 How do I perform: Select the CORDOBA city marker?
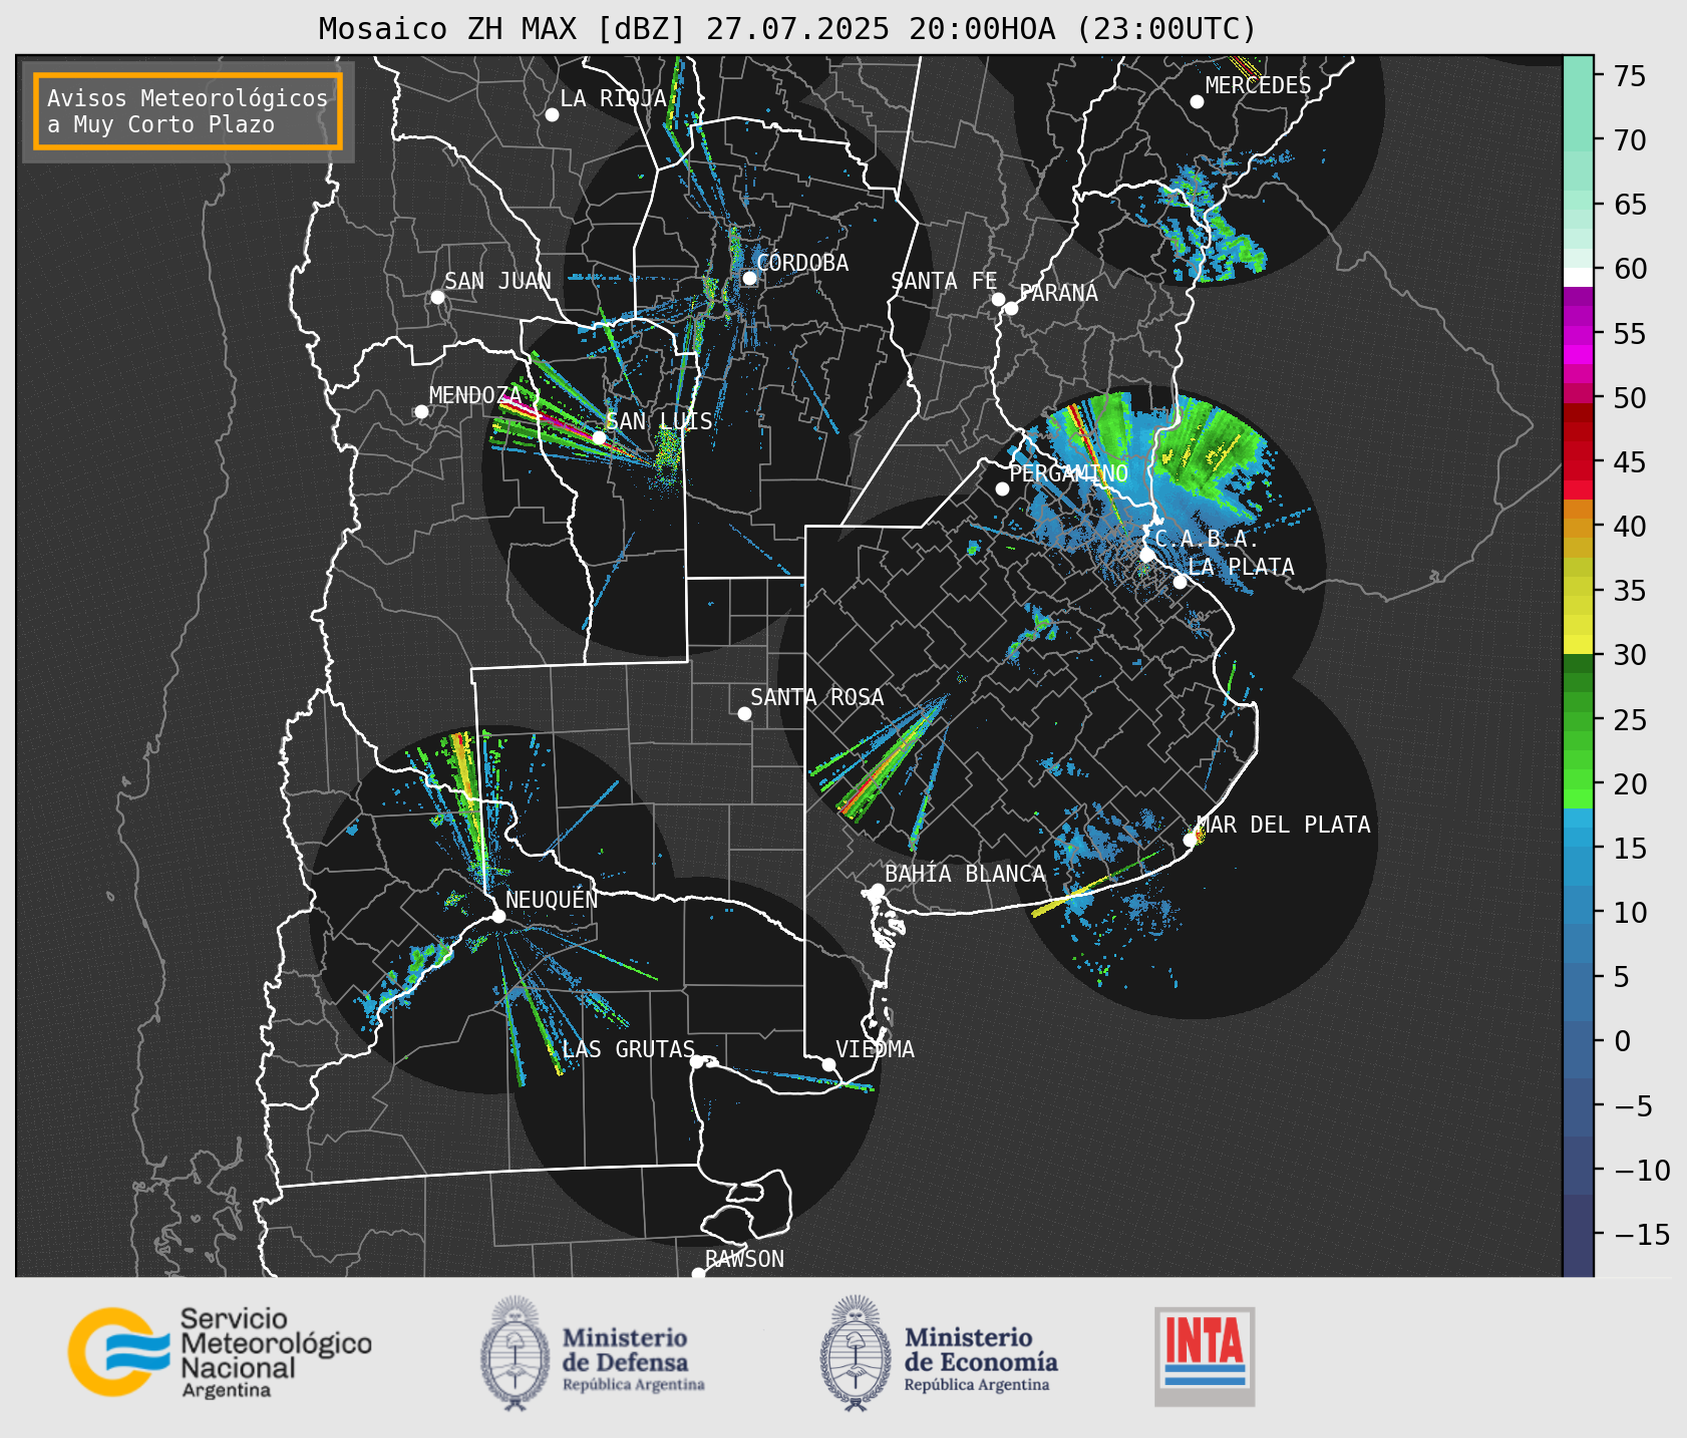point(749,278)
